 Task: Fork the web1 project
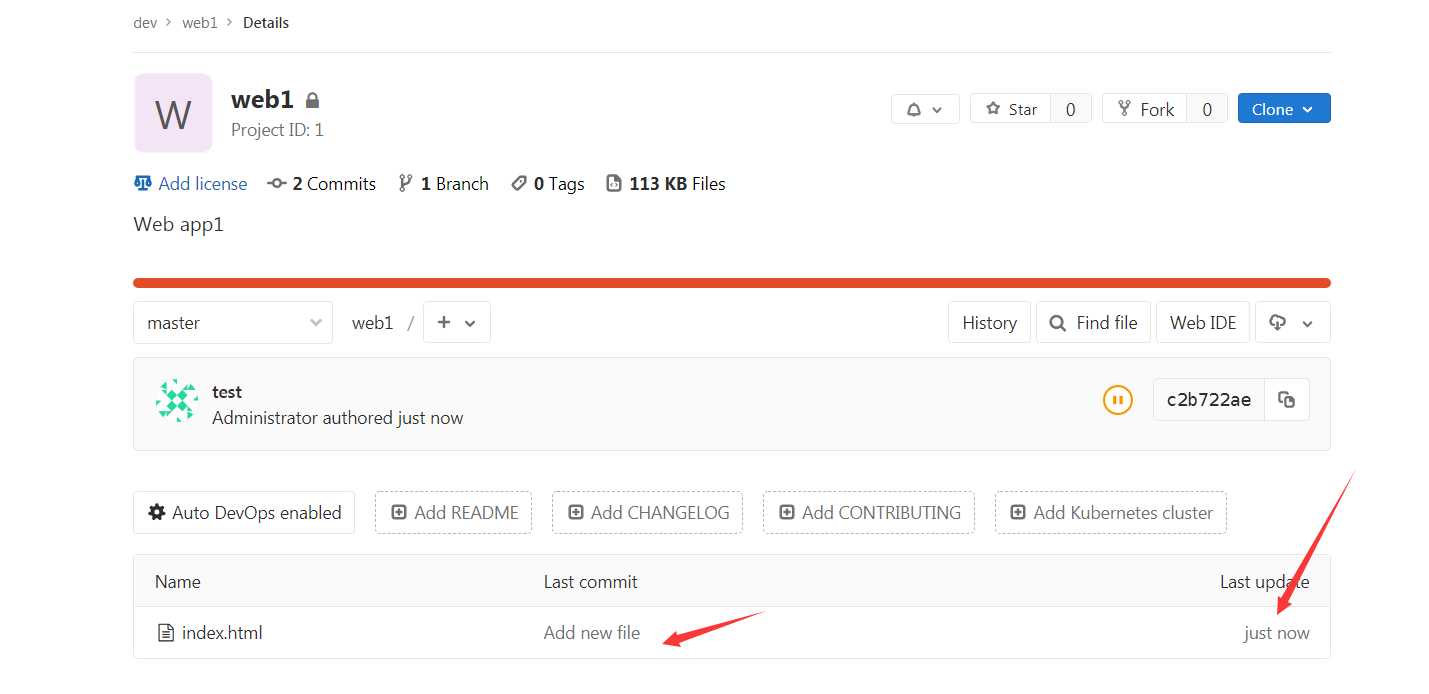1145,109
